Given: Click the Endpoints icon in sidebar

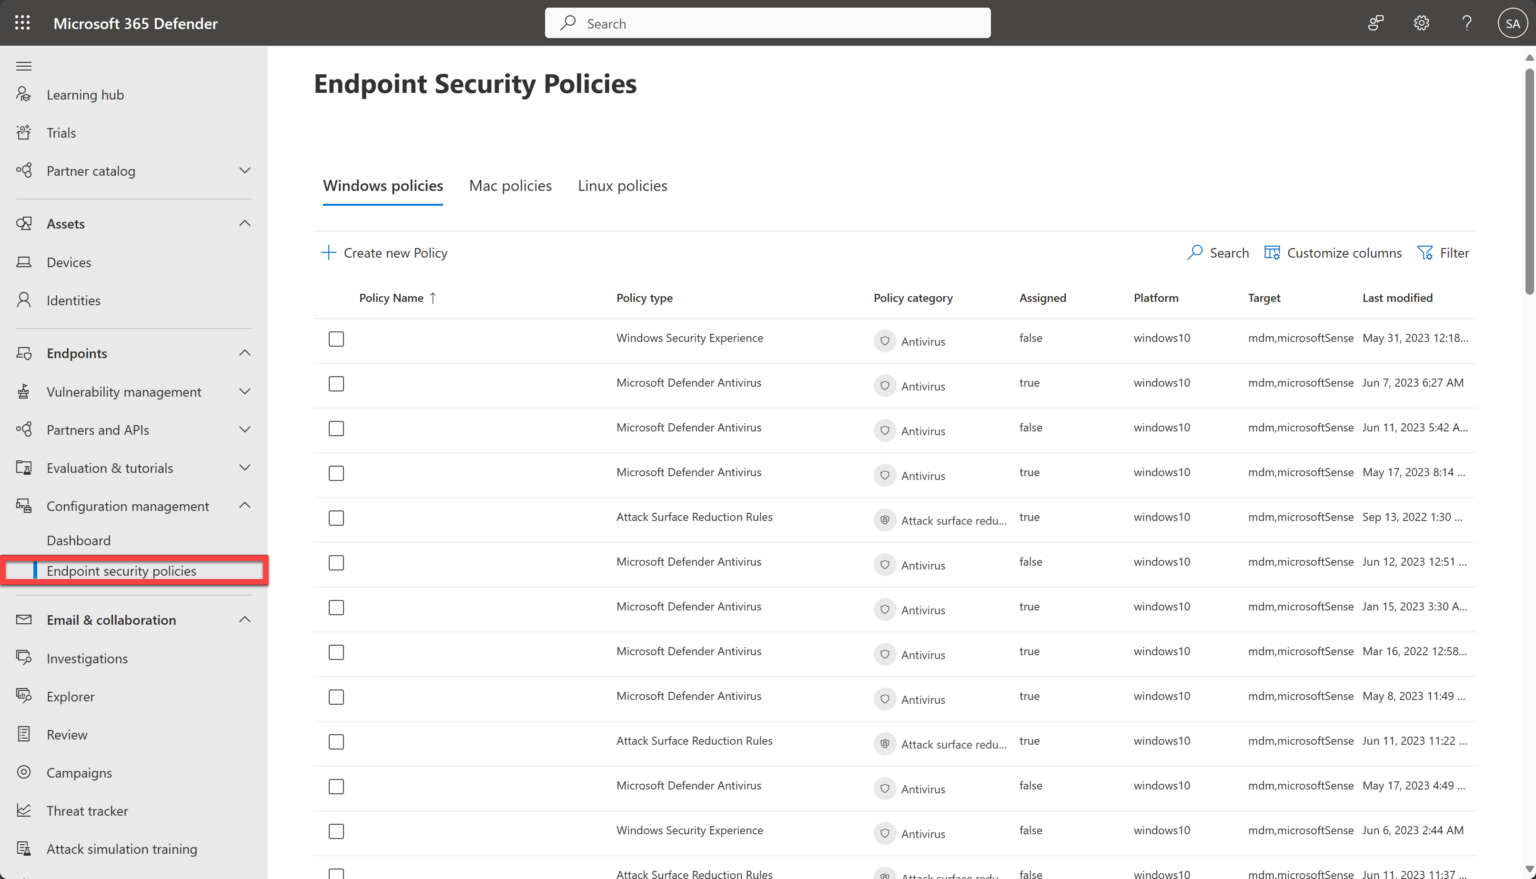Looking at the screenshot, I should (24, 353).
